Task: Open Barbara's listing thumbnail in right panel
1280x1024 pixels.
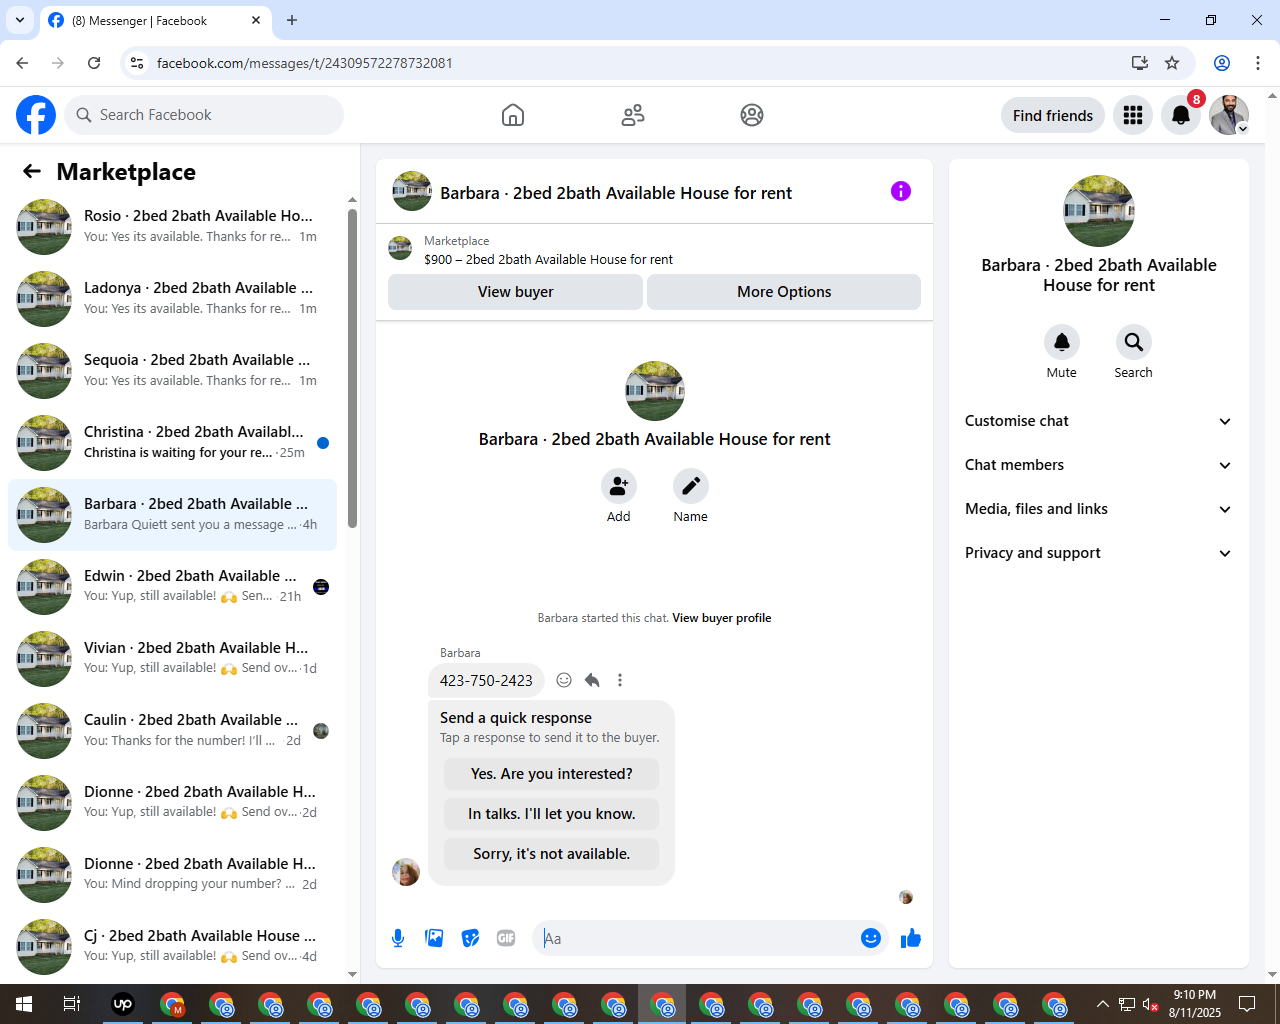Action: [x=1099, y=211]
